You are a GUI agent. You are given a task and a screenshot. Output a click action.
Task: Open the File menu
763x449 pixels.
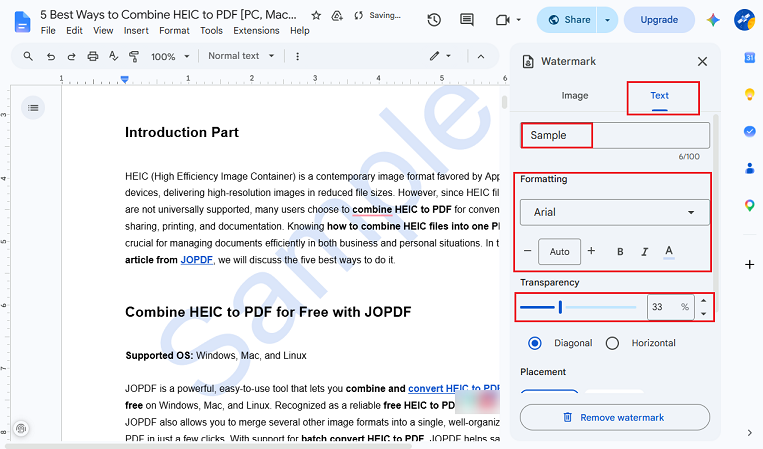point(48,31)
